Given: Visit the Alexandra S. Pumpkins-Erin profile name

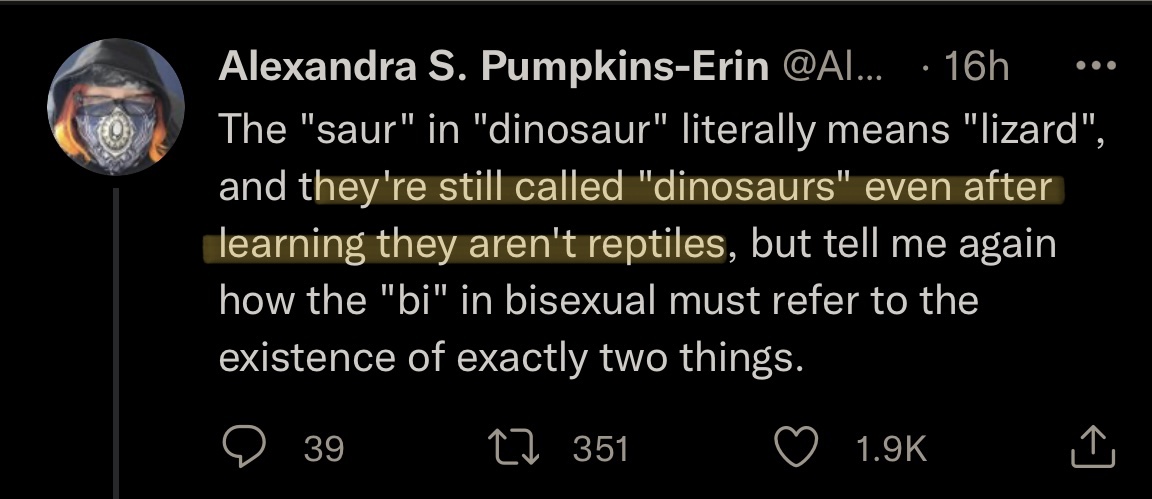Looking at the screenshot, I should click(494, 69).
